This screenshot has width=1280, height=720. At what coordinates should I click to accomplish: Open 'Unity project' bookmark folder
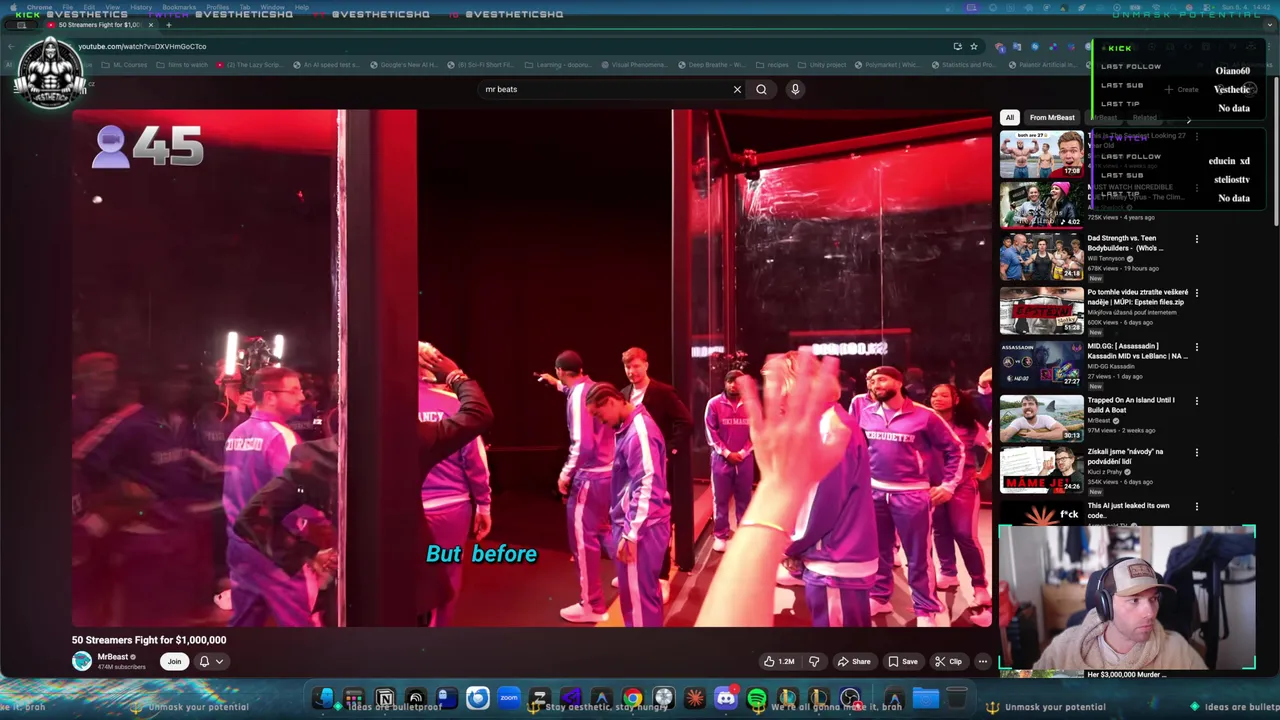[822, 65]
